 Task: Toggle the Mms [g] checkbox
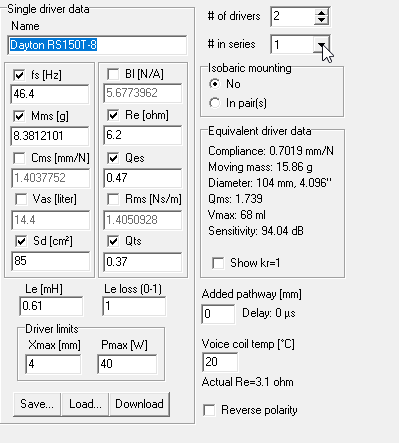point(19,116)
